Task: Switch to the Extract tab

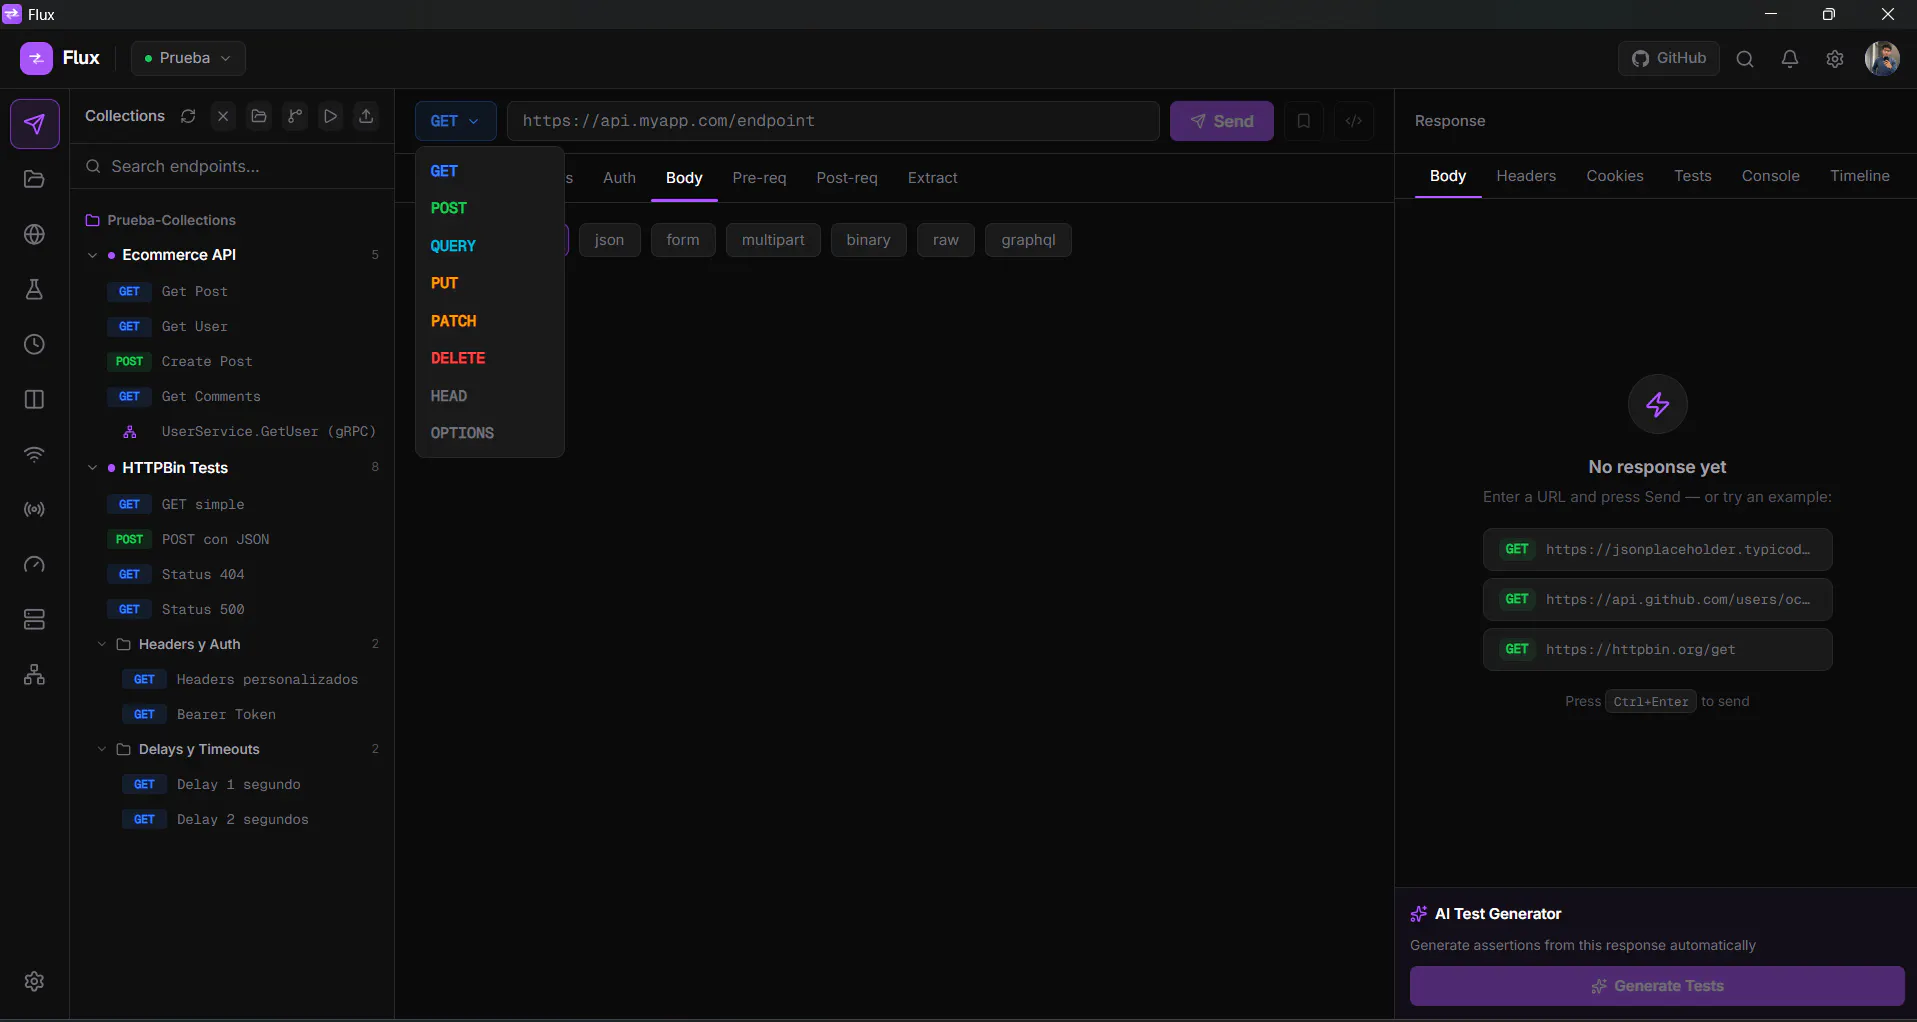Action: (932, 178)
